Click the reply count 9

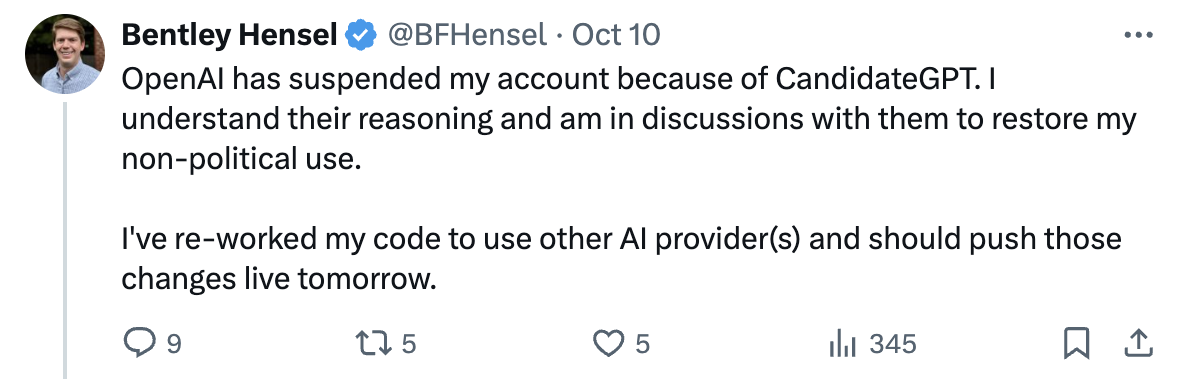(x=173, y=344)
